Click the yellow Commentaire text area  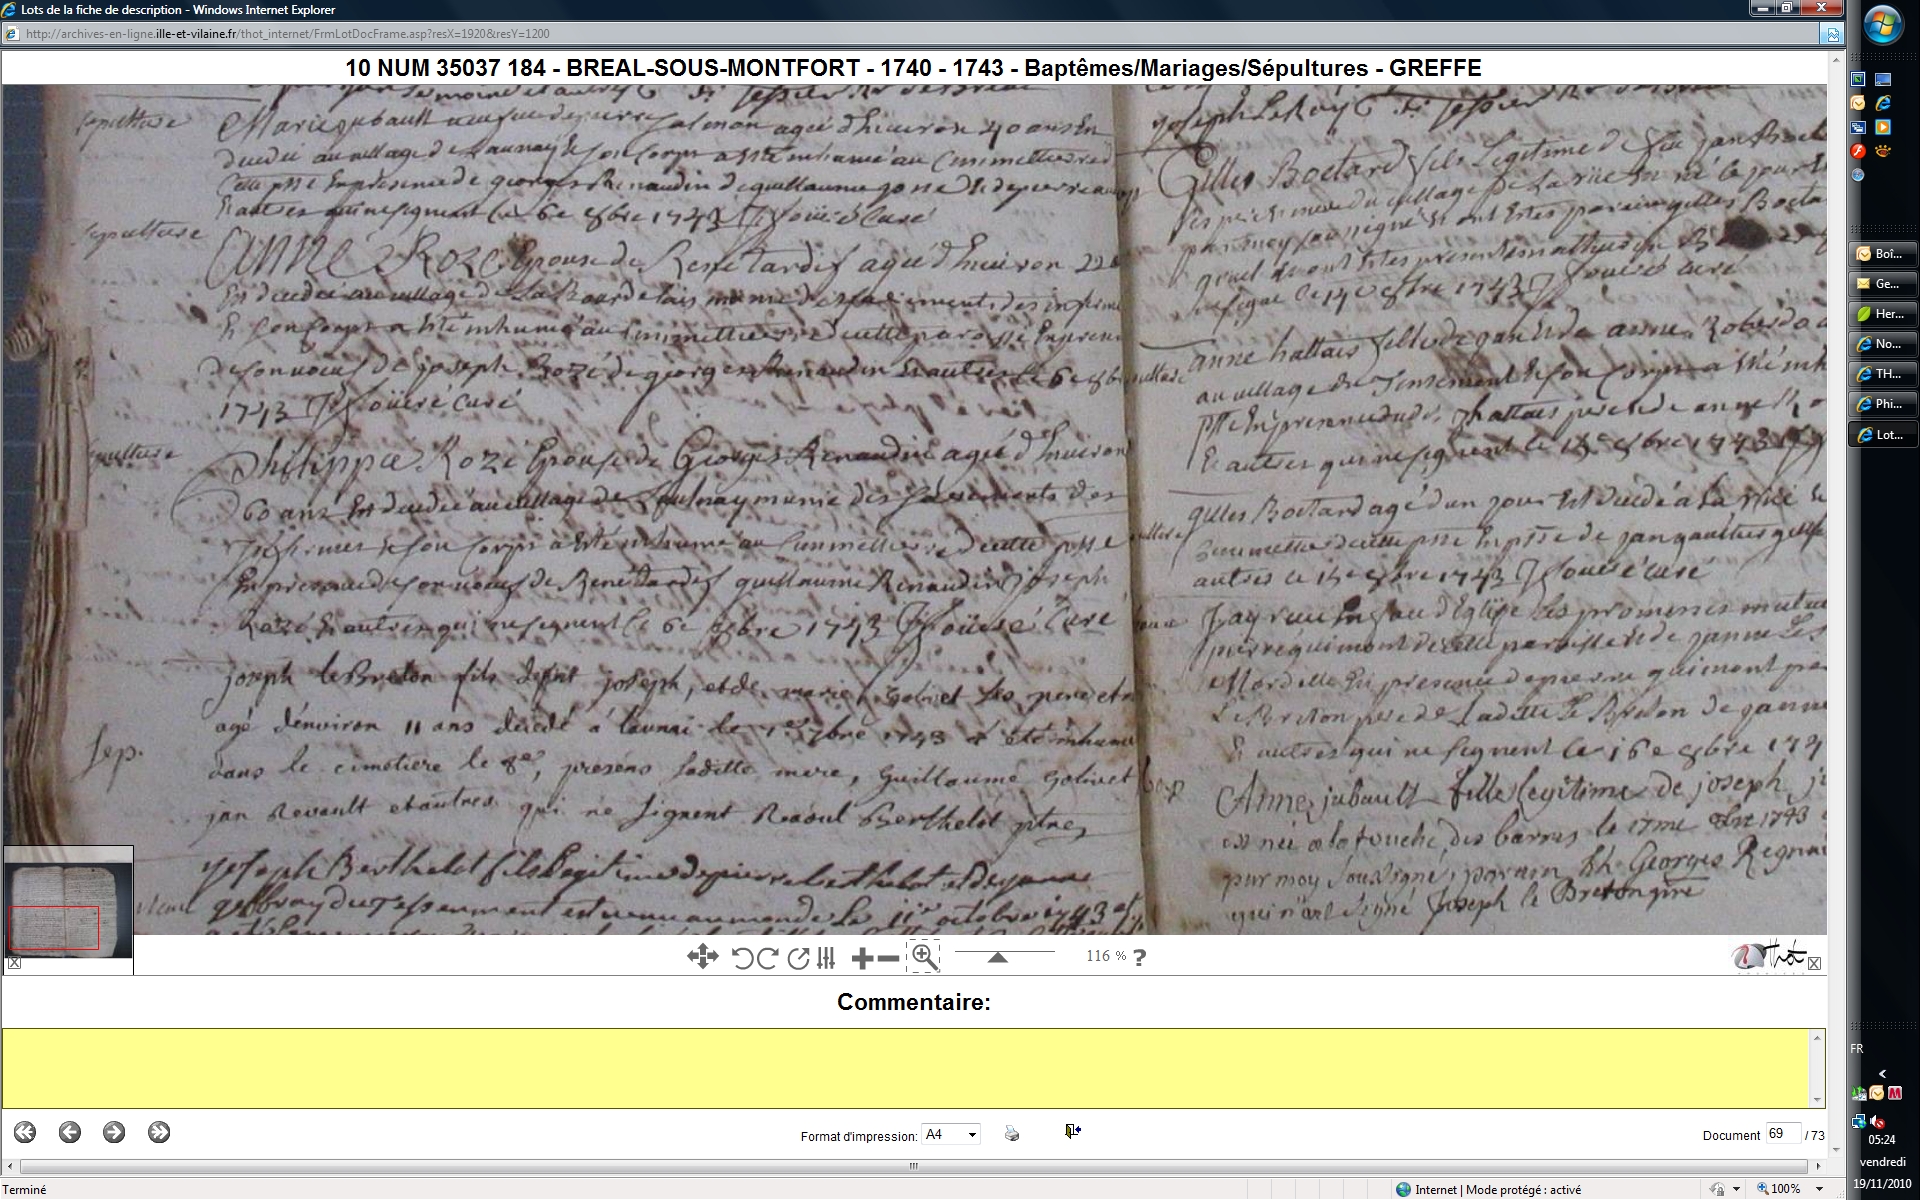908,1067
